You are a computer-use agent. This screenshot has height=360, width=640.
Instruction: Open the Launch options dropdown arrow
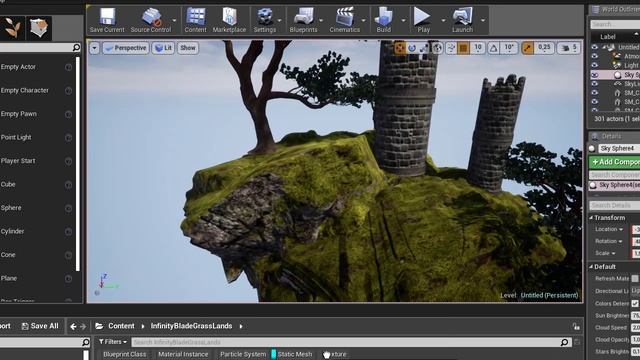coord(483,20)
